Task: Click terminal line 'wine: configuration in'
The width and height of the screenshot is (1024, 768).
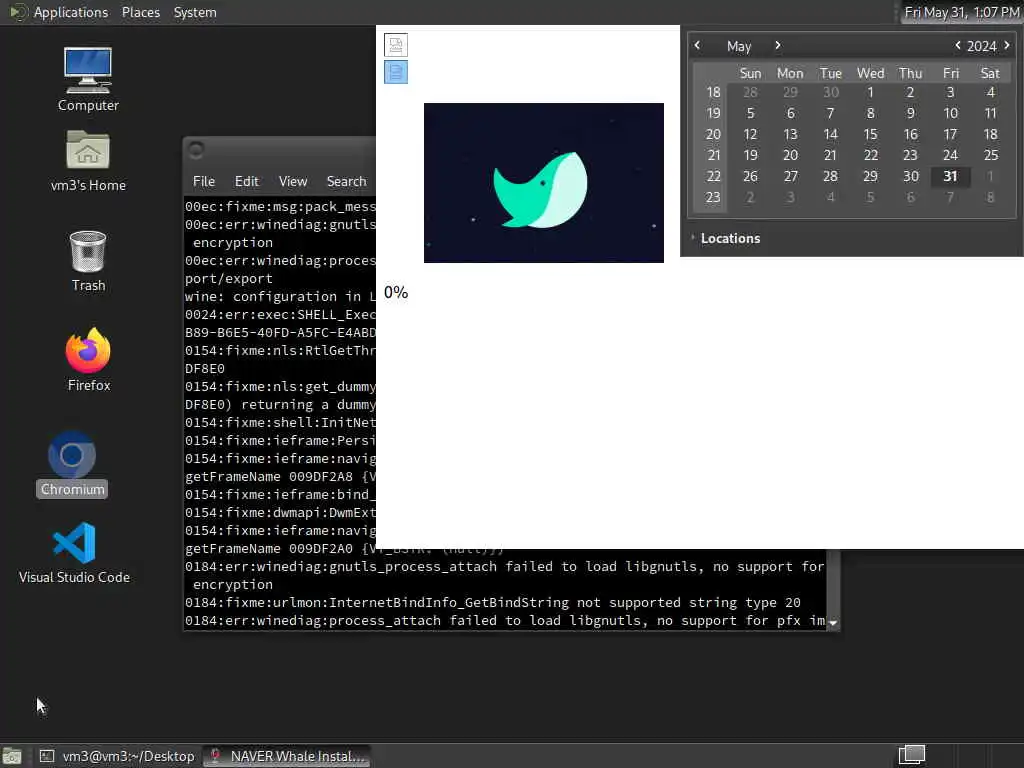Action: click(280, 296)
